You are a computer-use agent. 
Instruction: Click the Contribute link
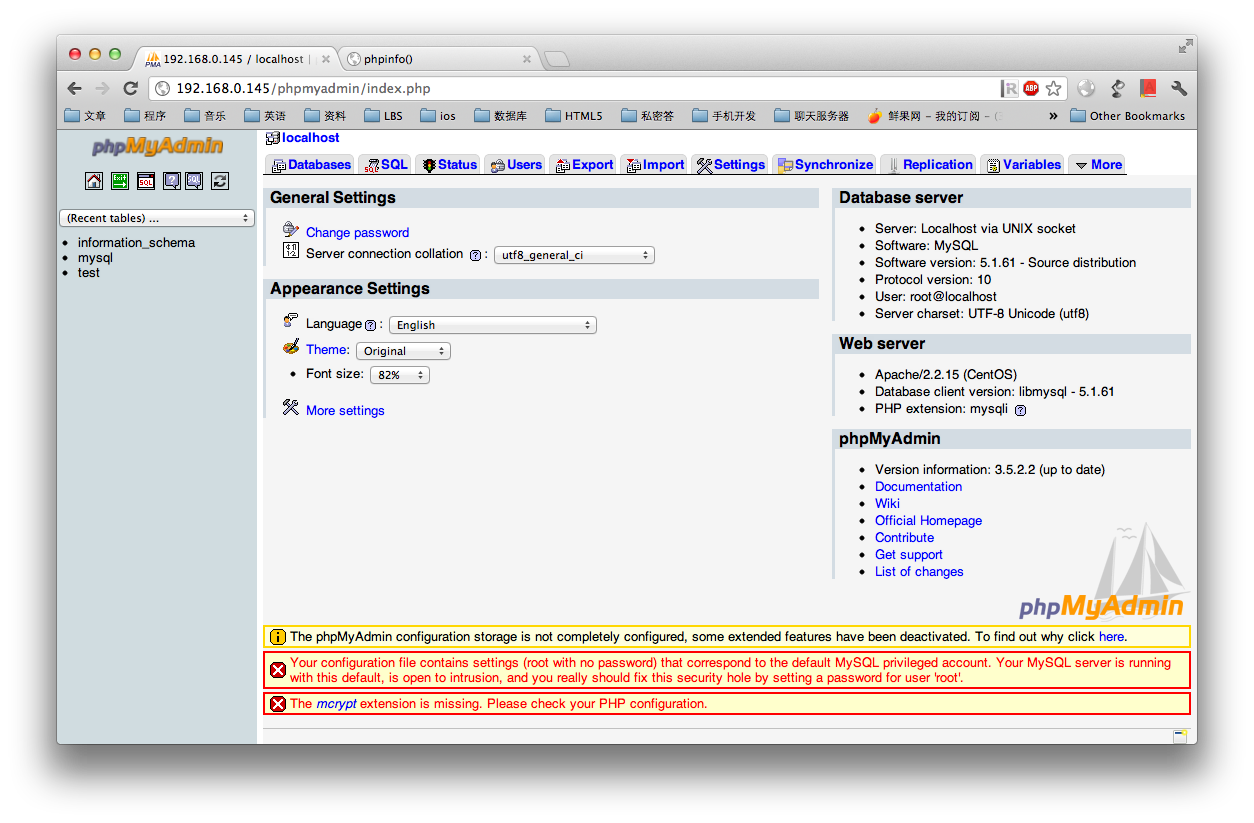click(904, 538)
